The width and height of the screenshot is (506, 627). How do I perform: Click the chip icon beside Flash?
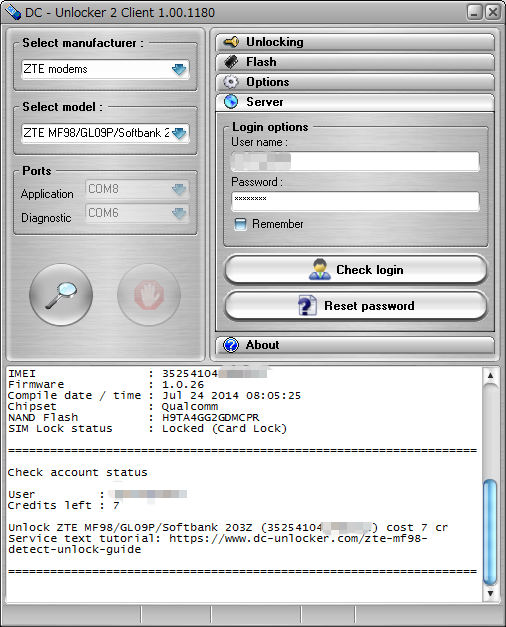[231, 62]
